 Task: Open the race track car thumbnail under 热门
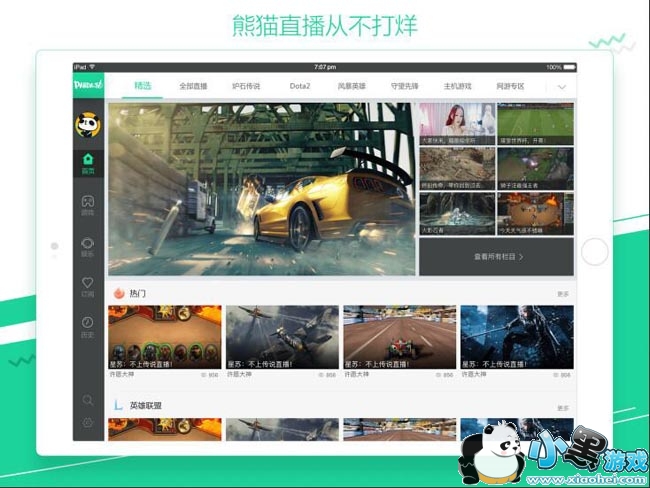tap(400, 337)
